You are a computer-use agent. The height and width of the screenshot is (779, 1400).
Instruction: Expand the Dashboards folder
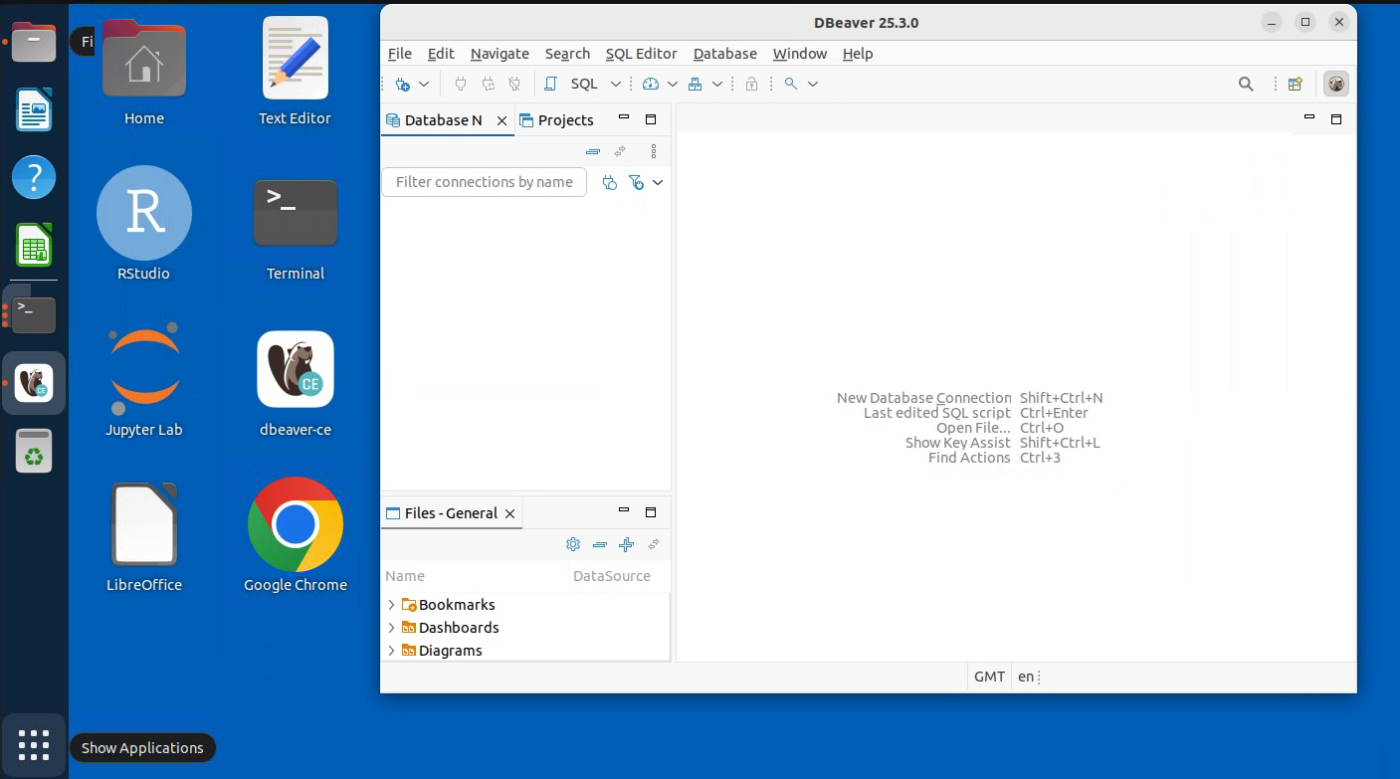391,628
